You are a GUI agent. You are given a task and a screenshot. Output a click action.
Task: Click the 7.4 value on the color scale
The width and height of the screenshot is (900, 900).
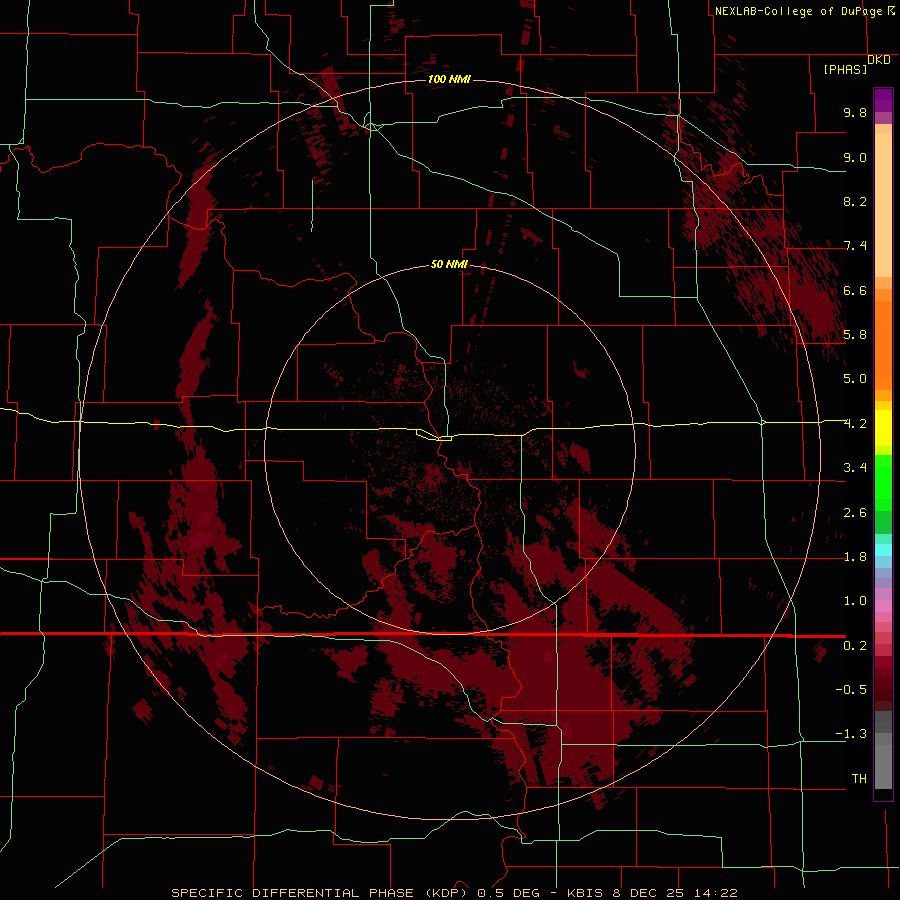pyautogui.click(x=855, y=246)
